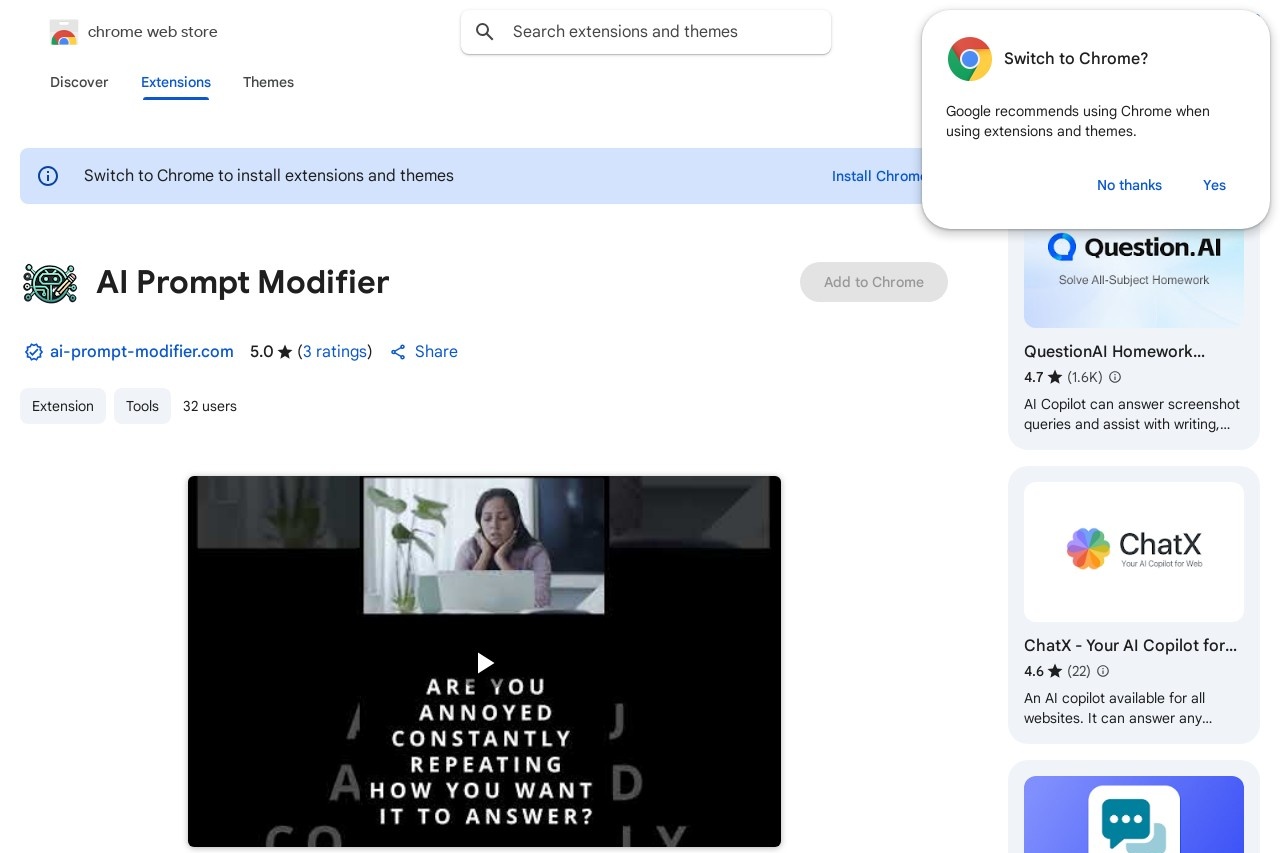Image resolution: width=1280 pixels, height=853 pixels.
Task: Open the ai-prompt-modifier.com website link
Action: point(142,352)
